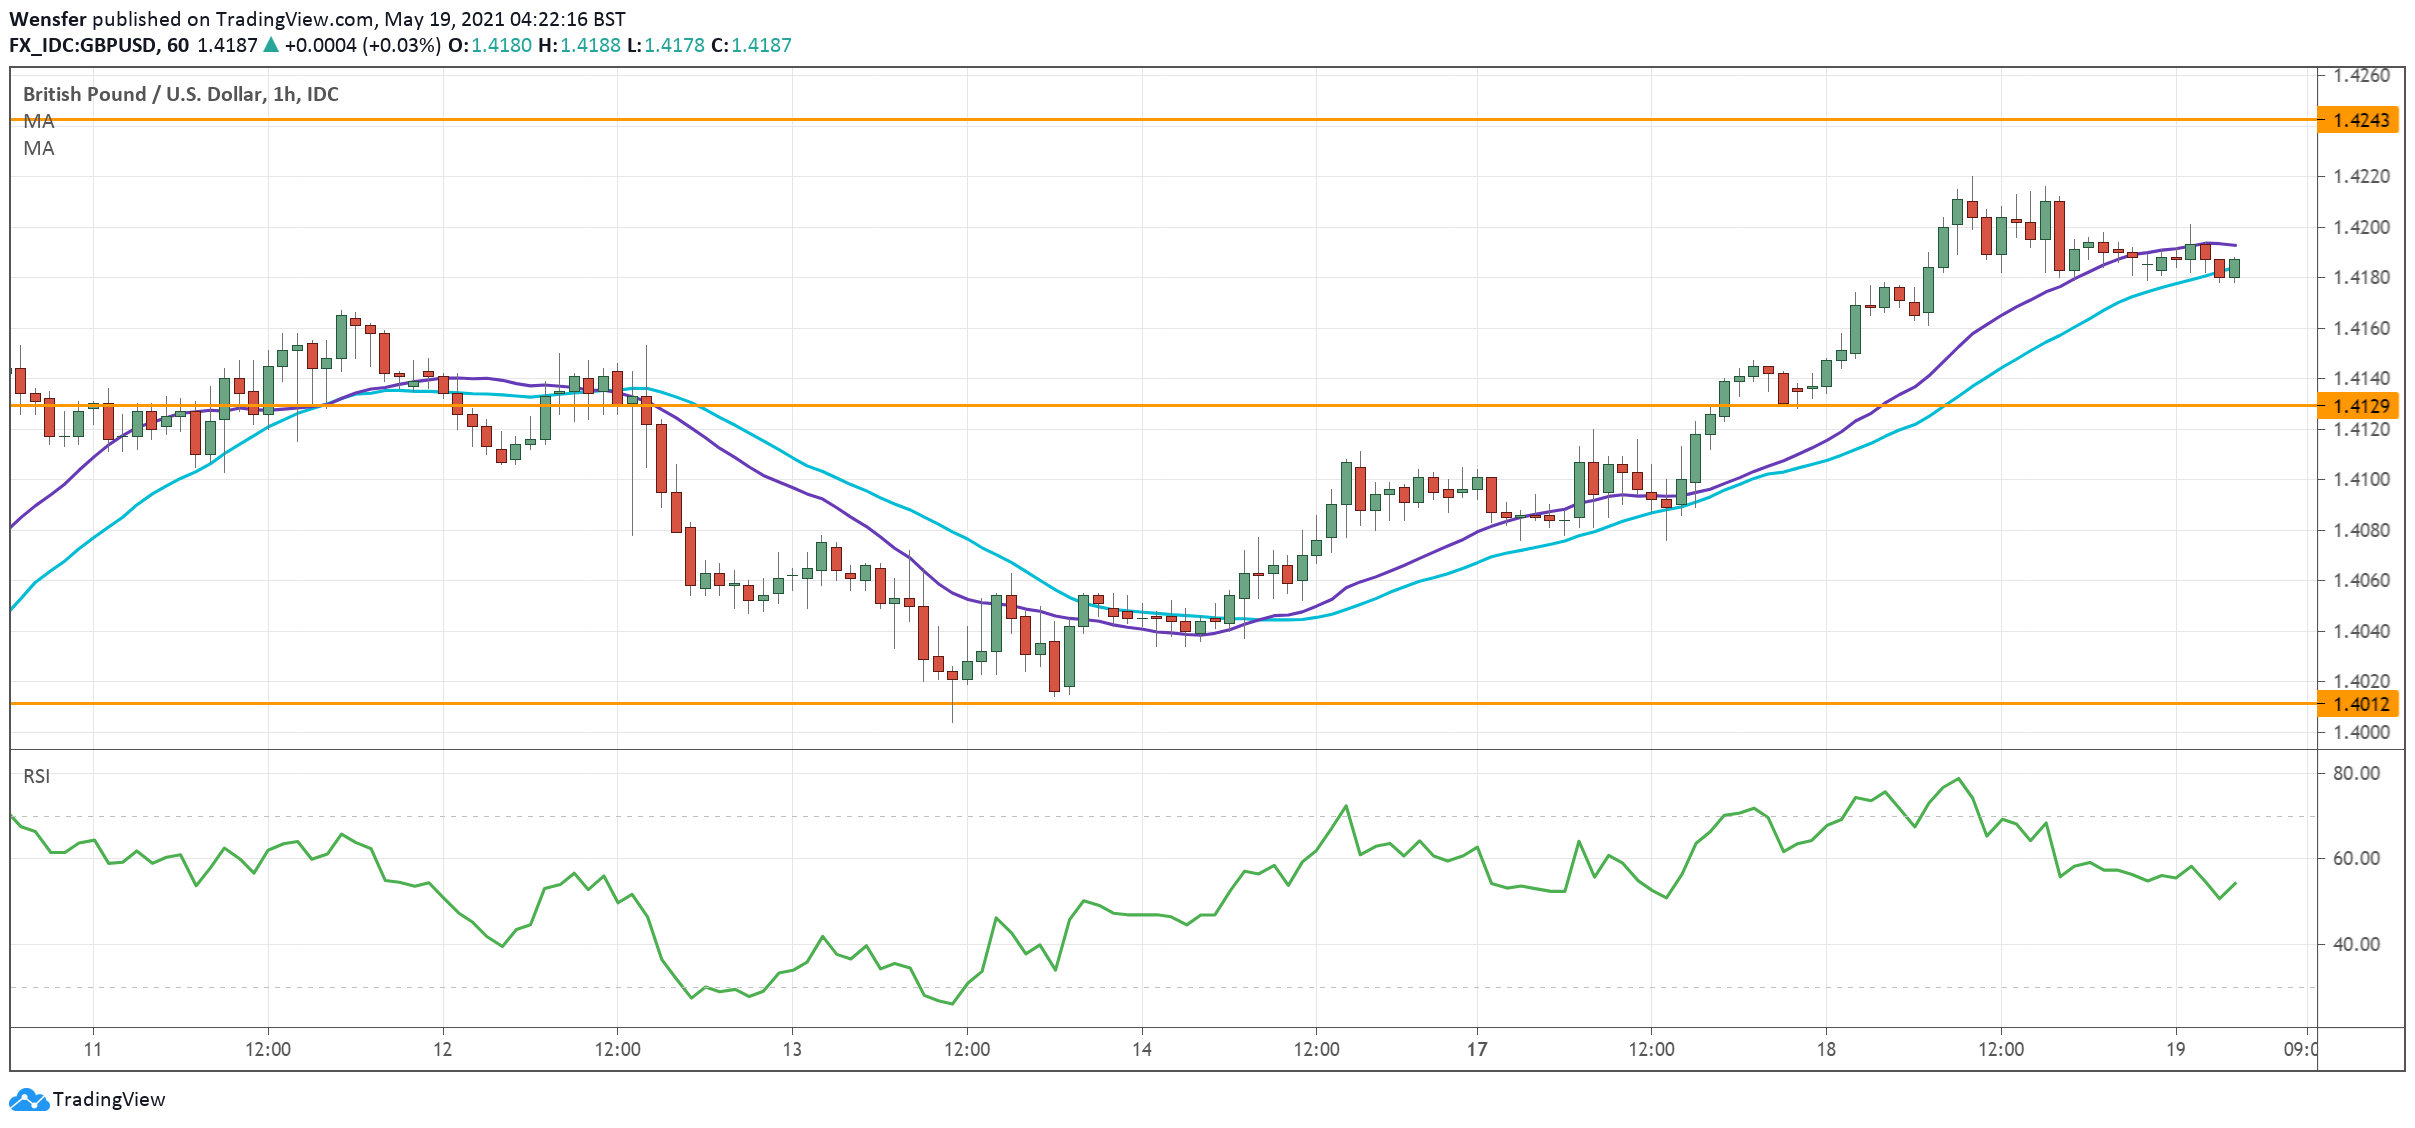Select the 1.4243 orange price label
Viewport: 2415px width, 1128px height.
tap(2360, 121)
